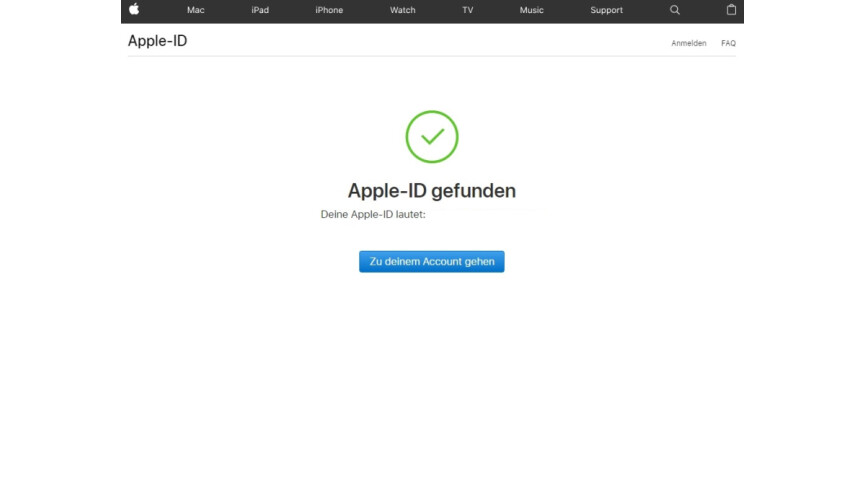
Task: Visit the Support page
Action: coord(606,10)
